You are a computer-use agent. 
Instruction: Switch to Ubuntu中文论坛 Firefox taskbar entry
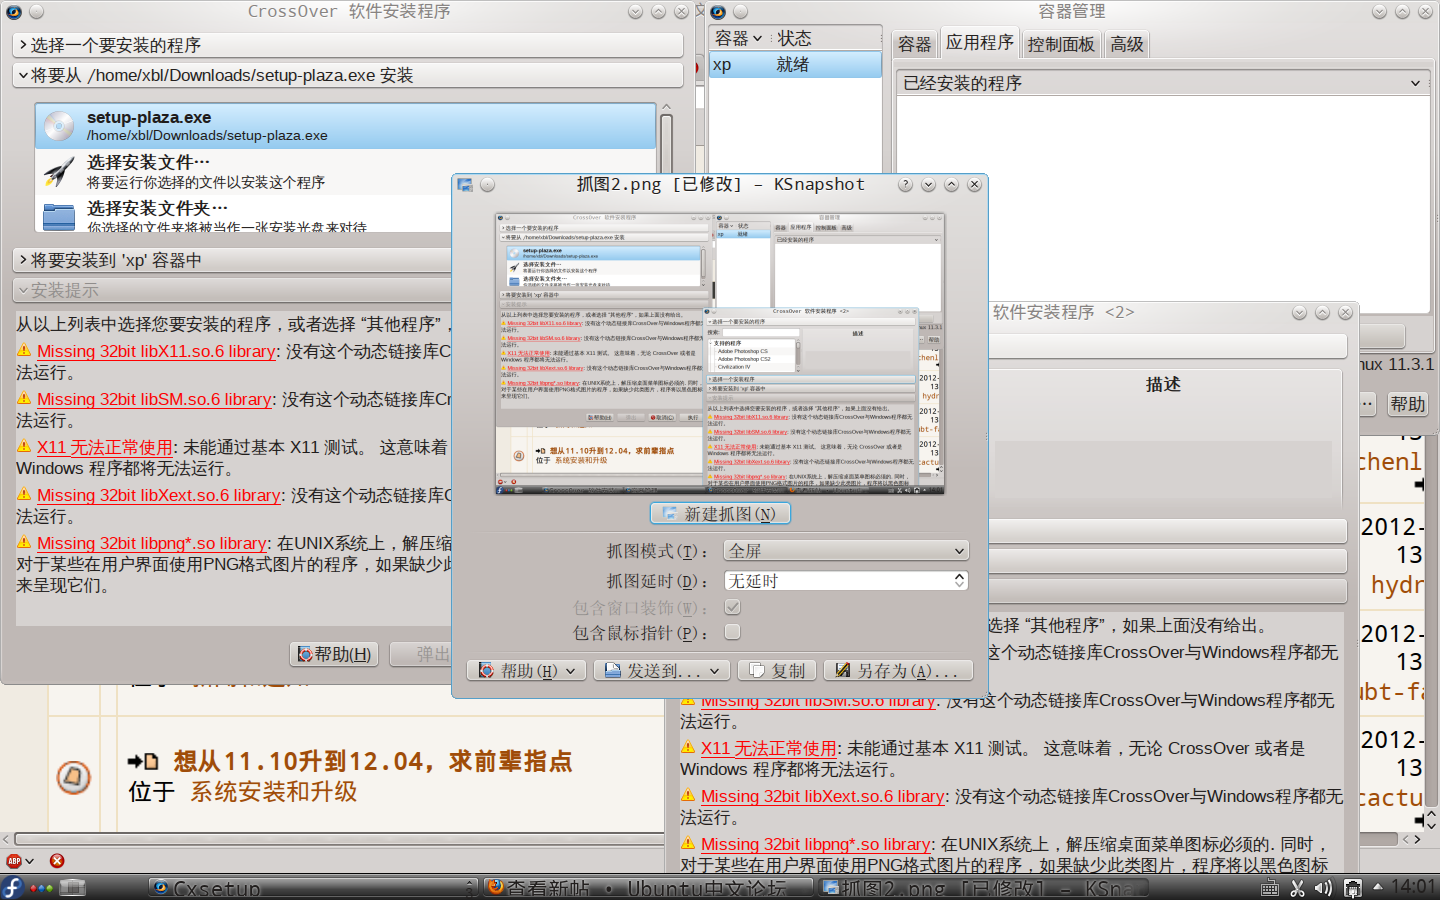coord(647,887)
